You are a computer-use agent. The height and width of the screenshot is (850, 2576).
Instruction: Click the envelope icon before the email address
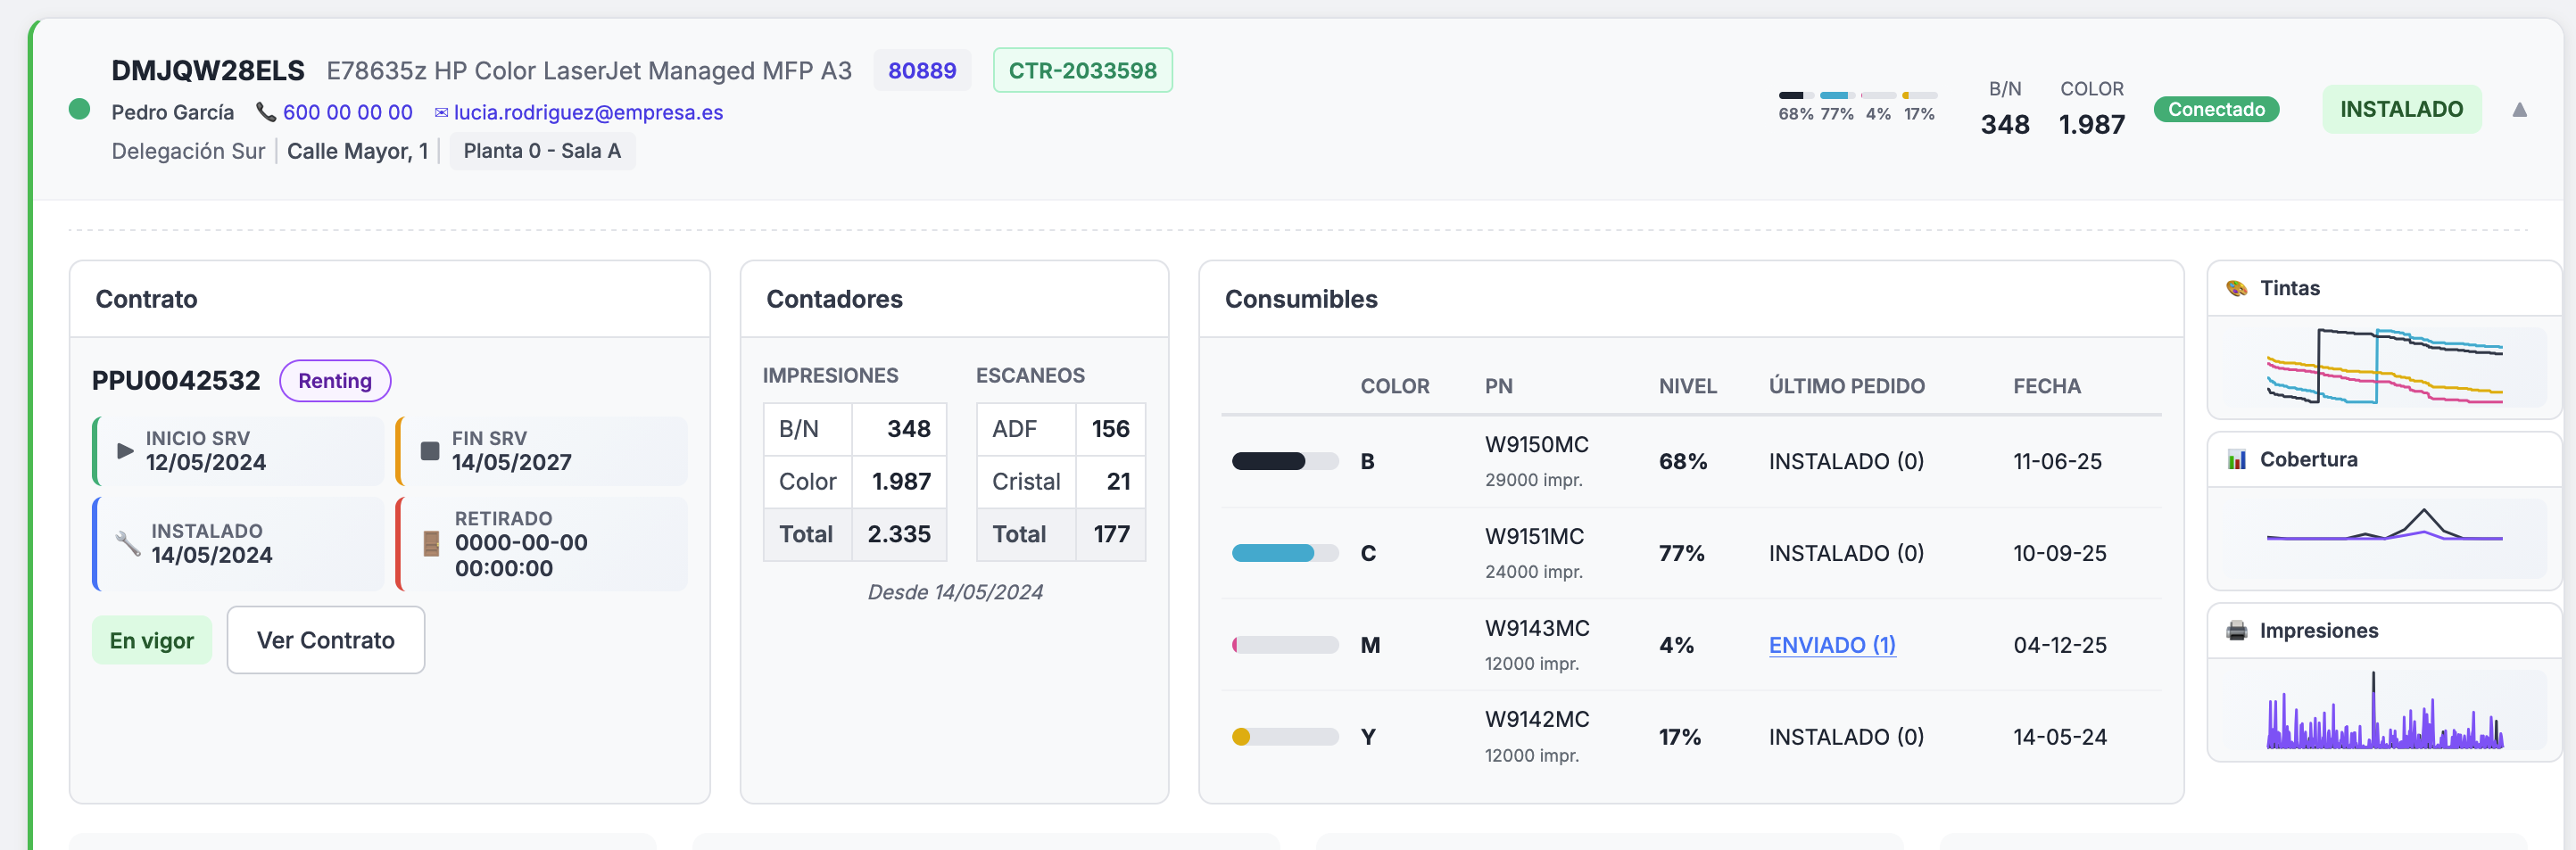[441, 113]
